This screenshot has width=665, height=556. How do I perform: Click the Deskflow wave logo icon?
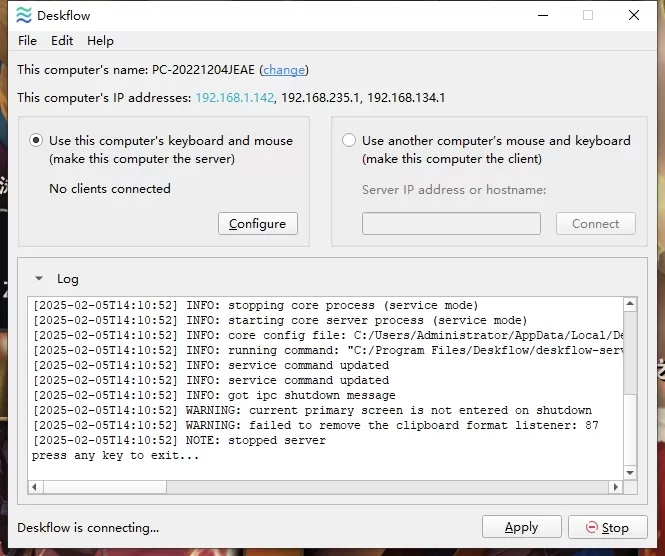click(24, 15)
